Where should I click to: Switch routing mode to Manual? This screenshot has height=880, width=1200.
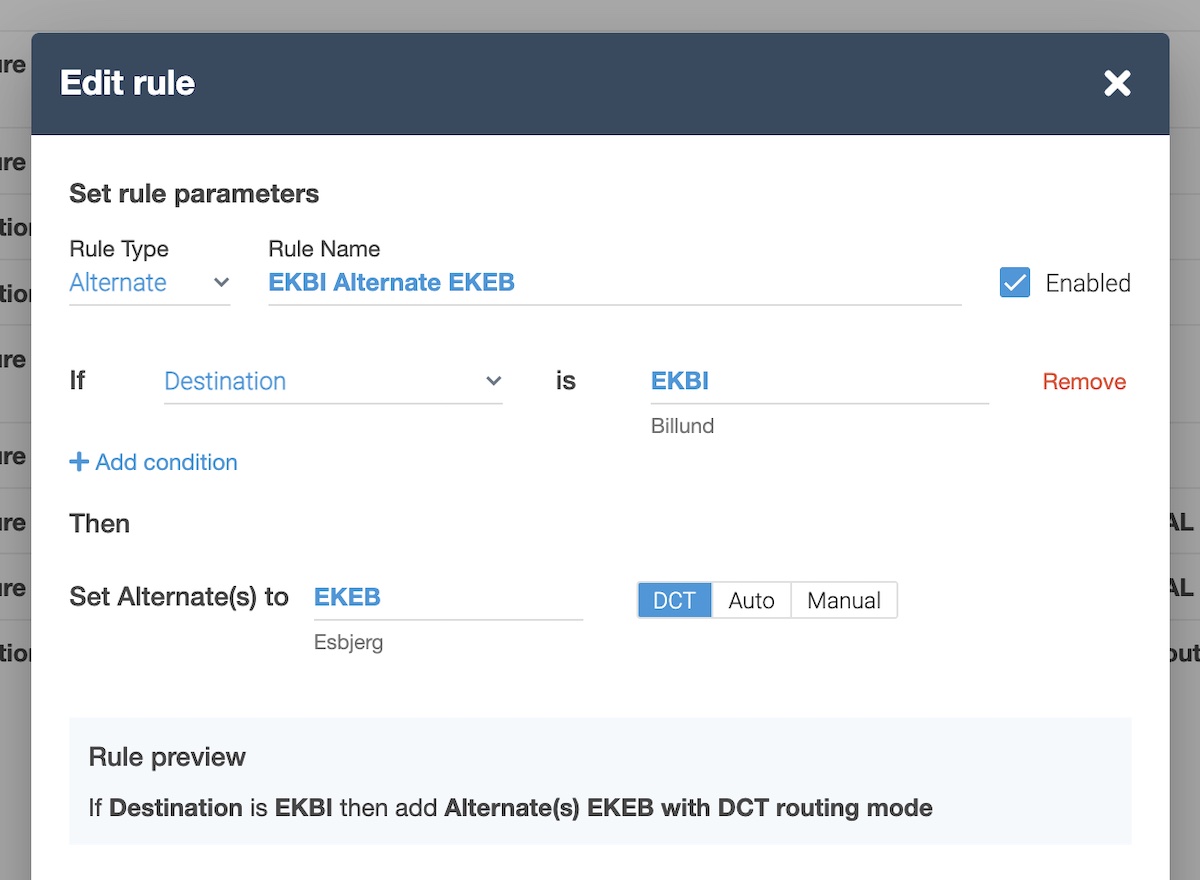[x=844, y=600]
